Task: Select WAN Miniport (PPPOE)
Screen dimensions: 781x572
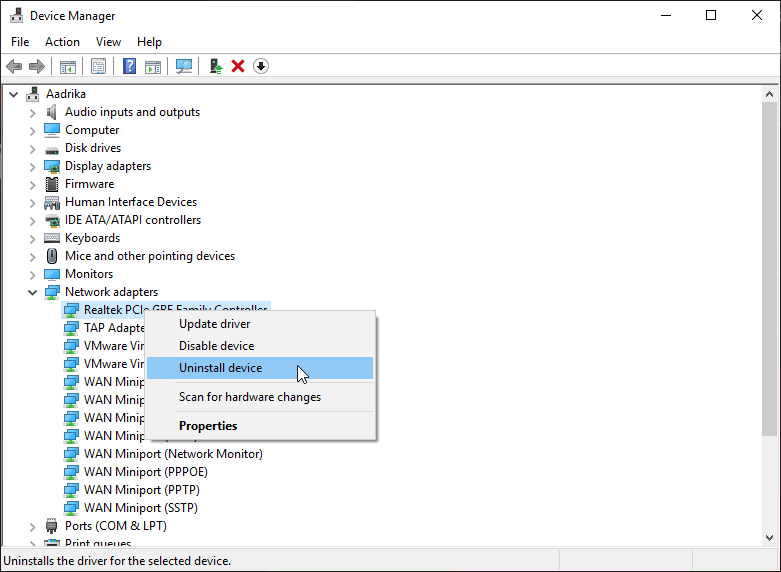Action: [x=145, y=472]
